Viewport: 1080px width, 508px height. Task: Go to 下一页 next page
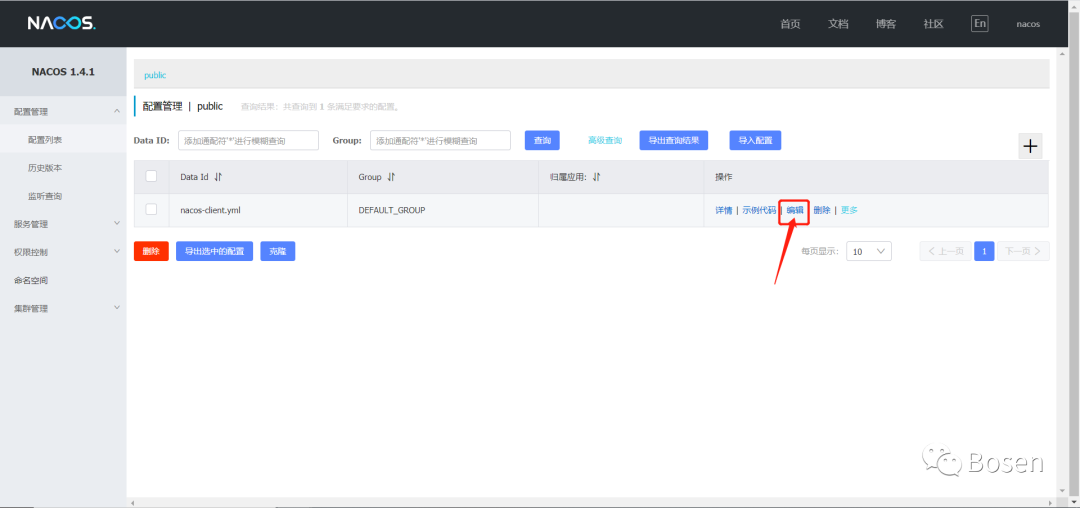point(1024,251)
